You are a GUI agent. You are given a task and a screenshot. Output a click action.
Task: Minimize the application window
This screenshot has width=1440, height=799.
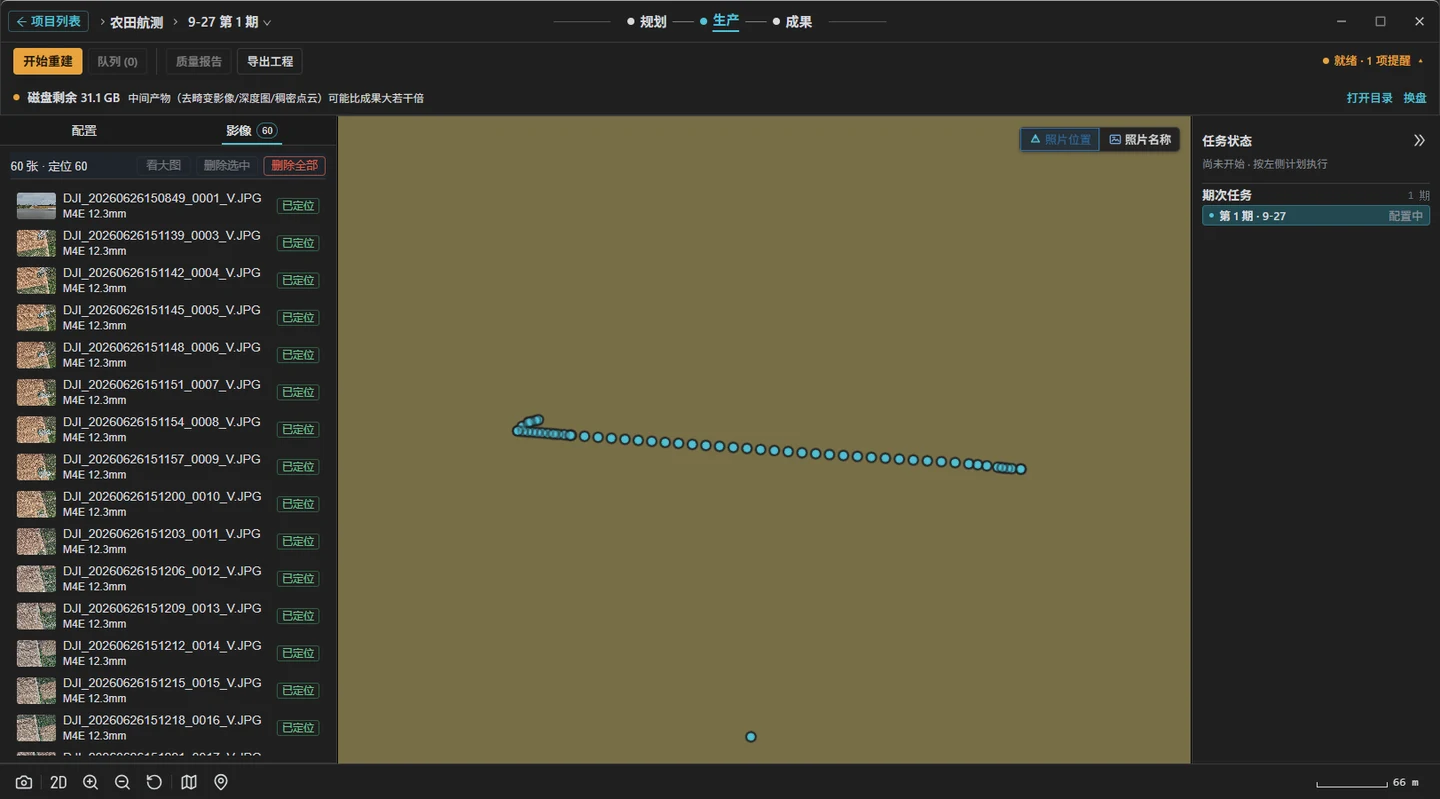click(1341, 21)
